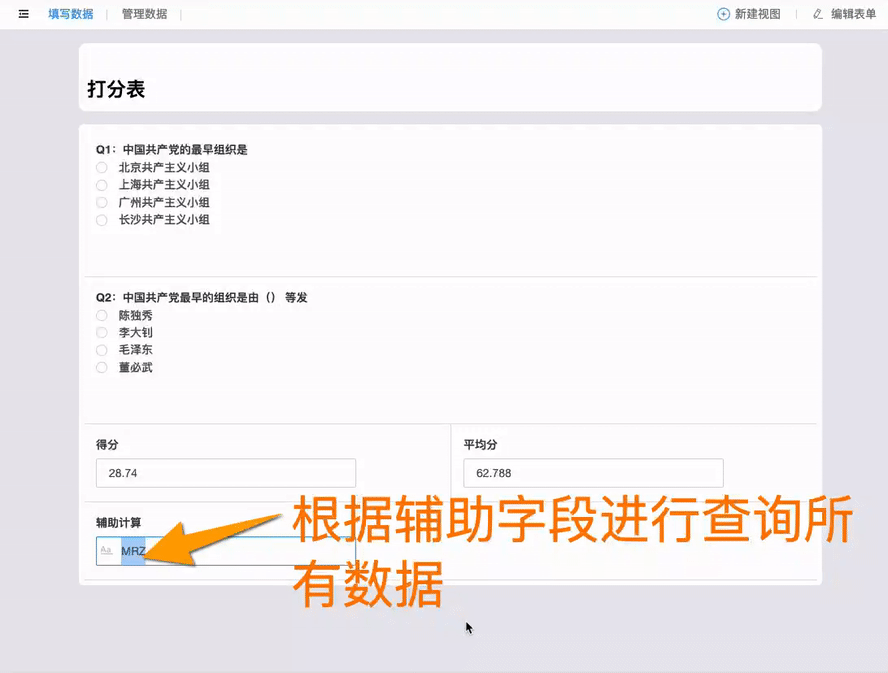Click the highlighted MRZ text
The image size is (888, 673).
pos(134,550)
